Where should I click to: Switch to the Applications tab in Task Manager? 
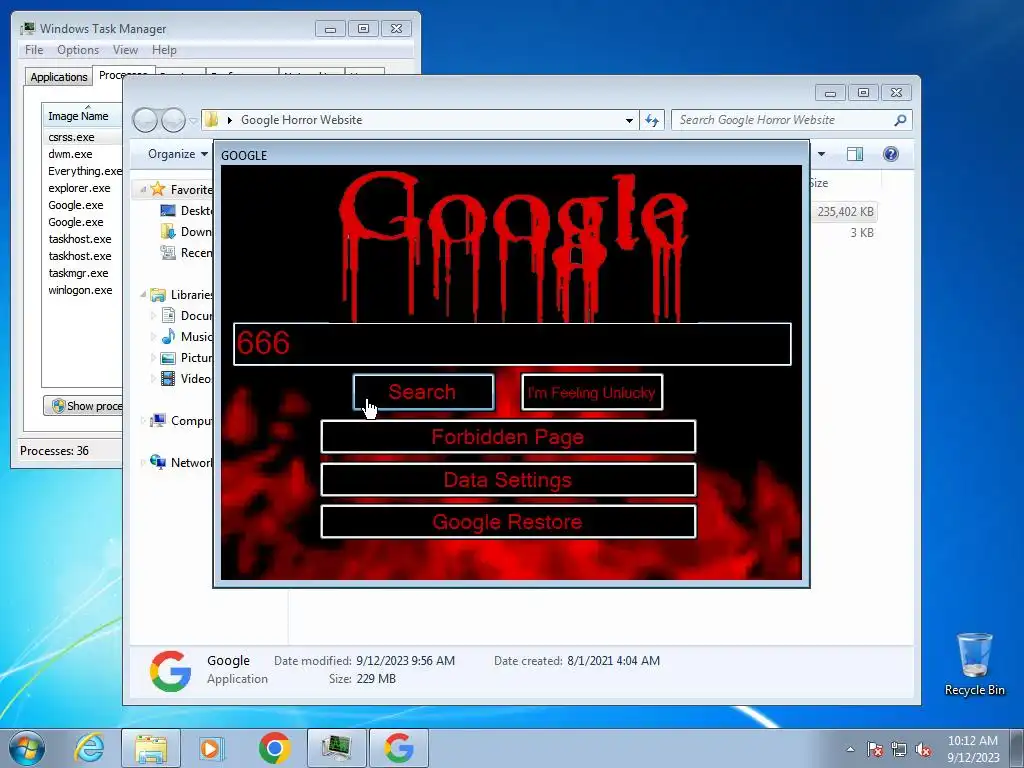tap(59, 76)
